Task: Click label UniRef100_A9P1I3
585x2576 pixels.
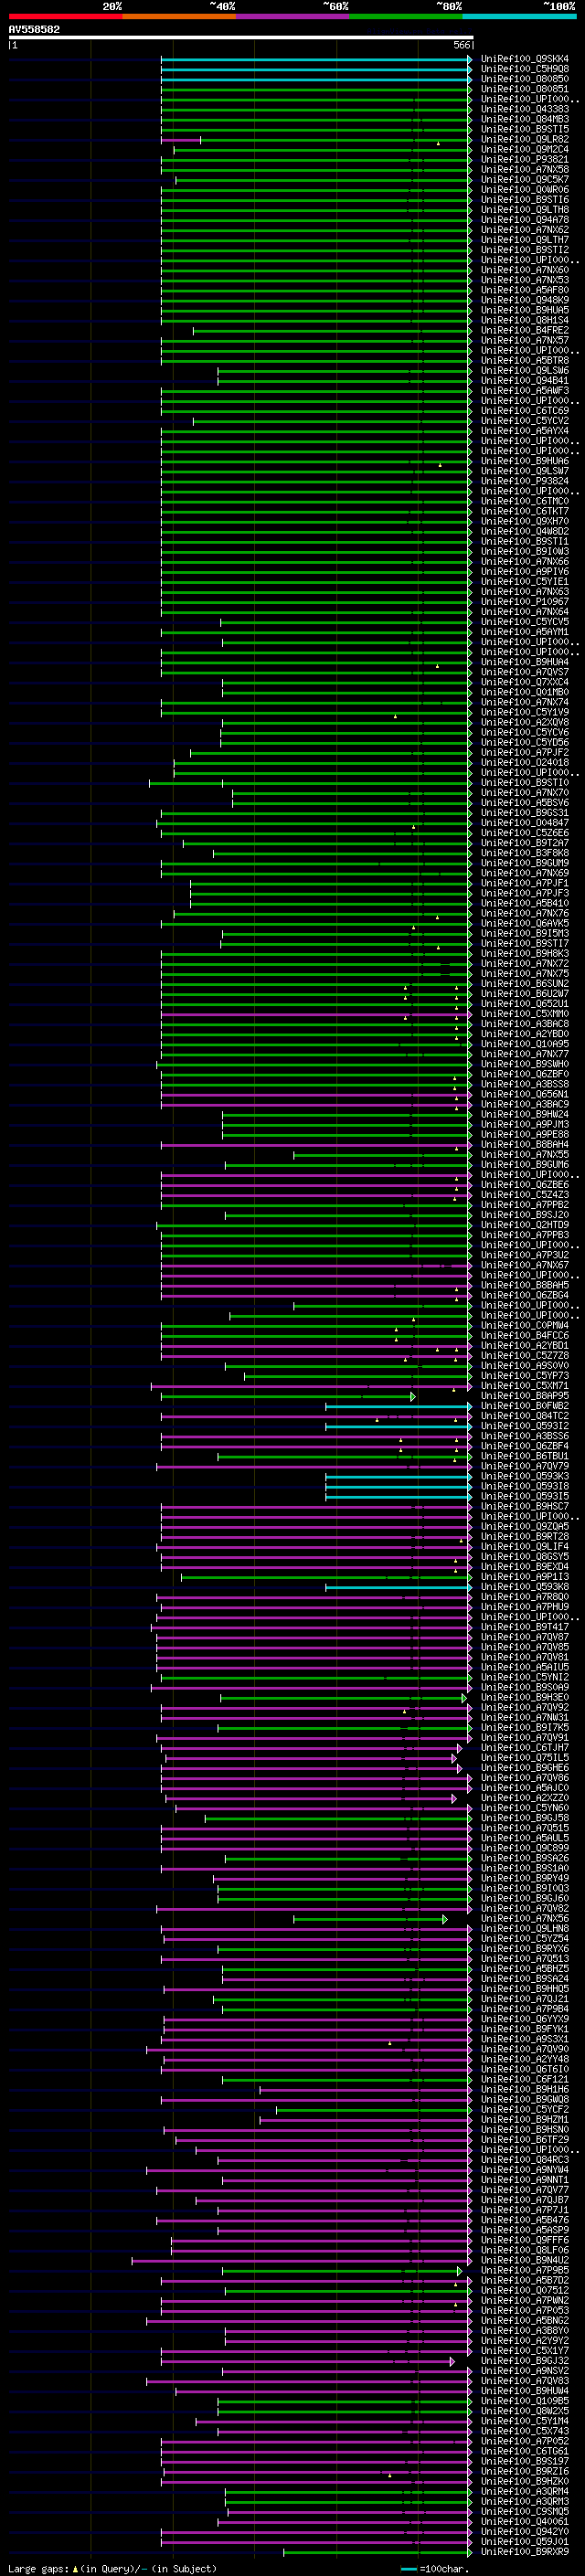Action: click(525, 1577)
